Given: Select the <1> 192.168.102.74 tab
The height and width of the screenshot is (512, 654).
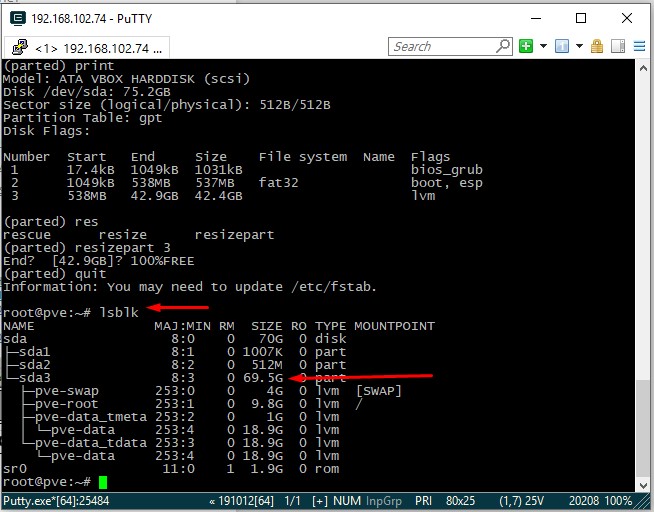Looking at the screenshot, I should [x=87, y=48].
